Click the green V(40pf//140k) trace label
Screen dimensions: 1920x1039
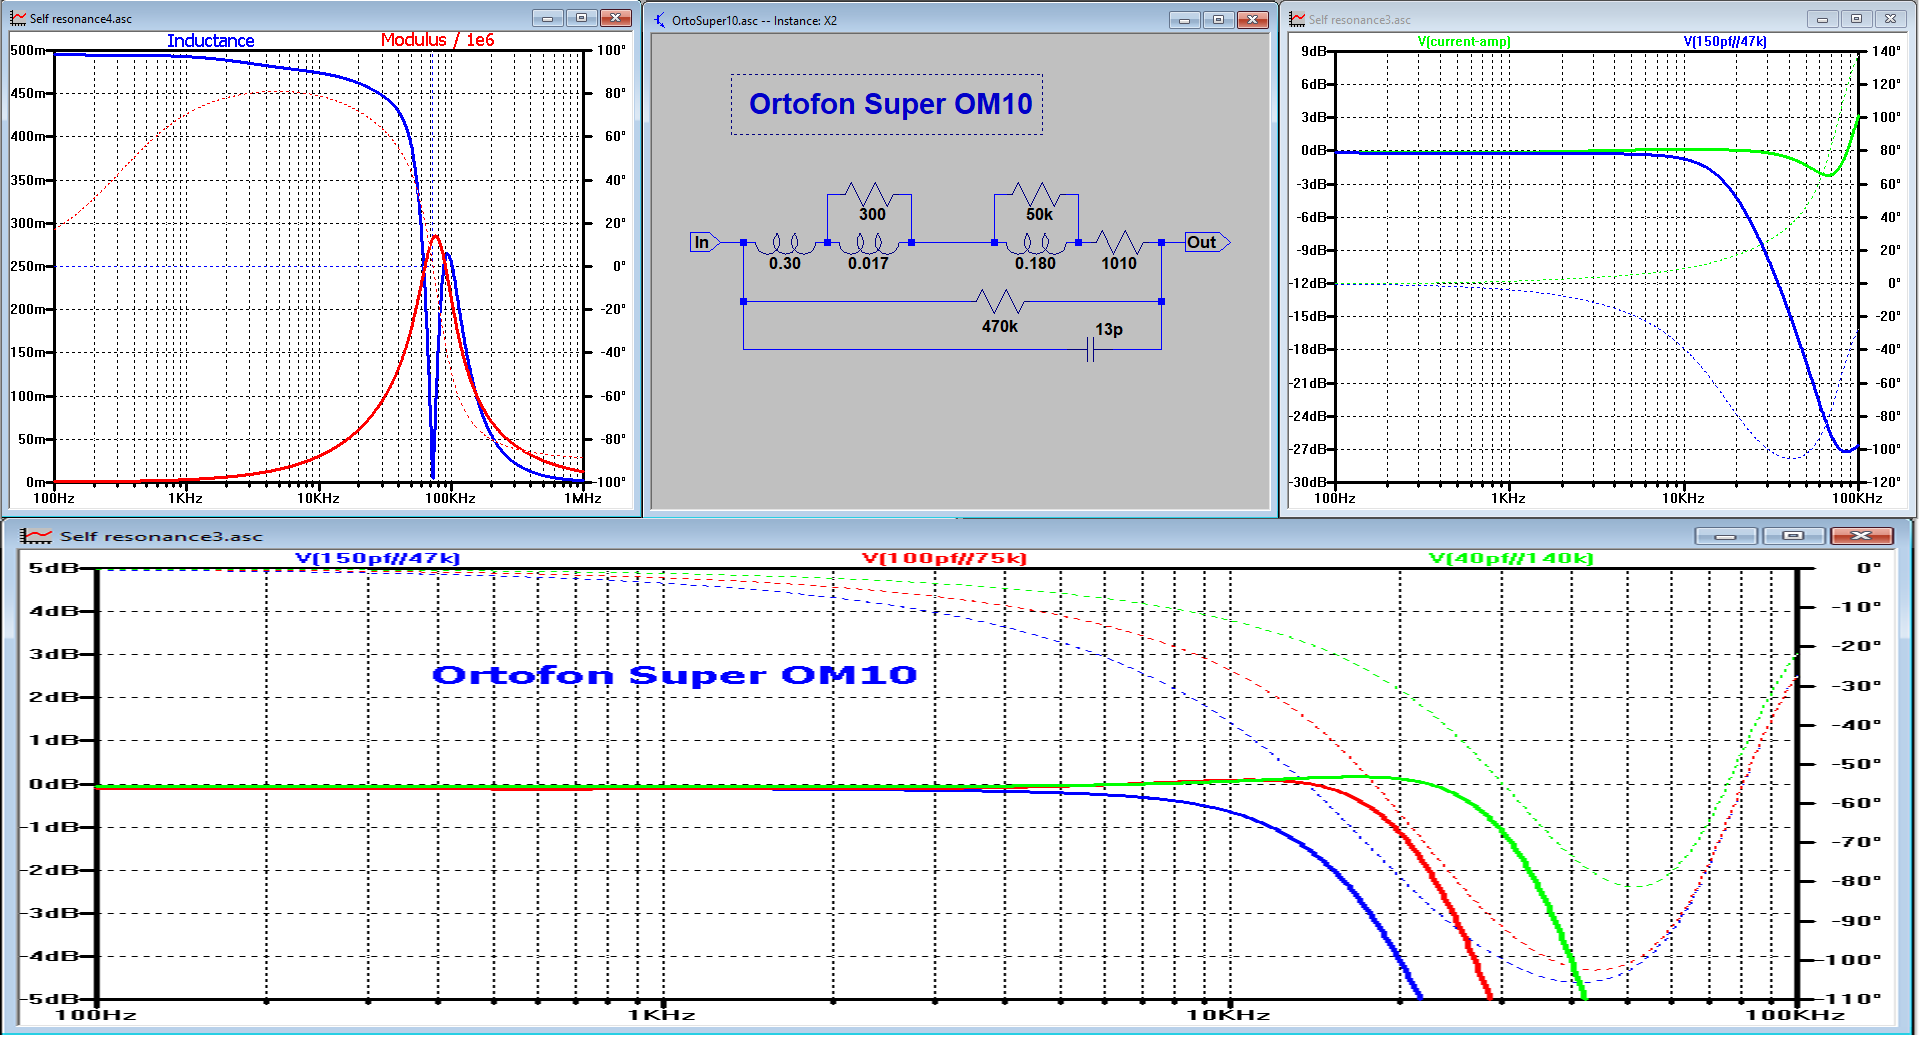1511,558
